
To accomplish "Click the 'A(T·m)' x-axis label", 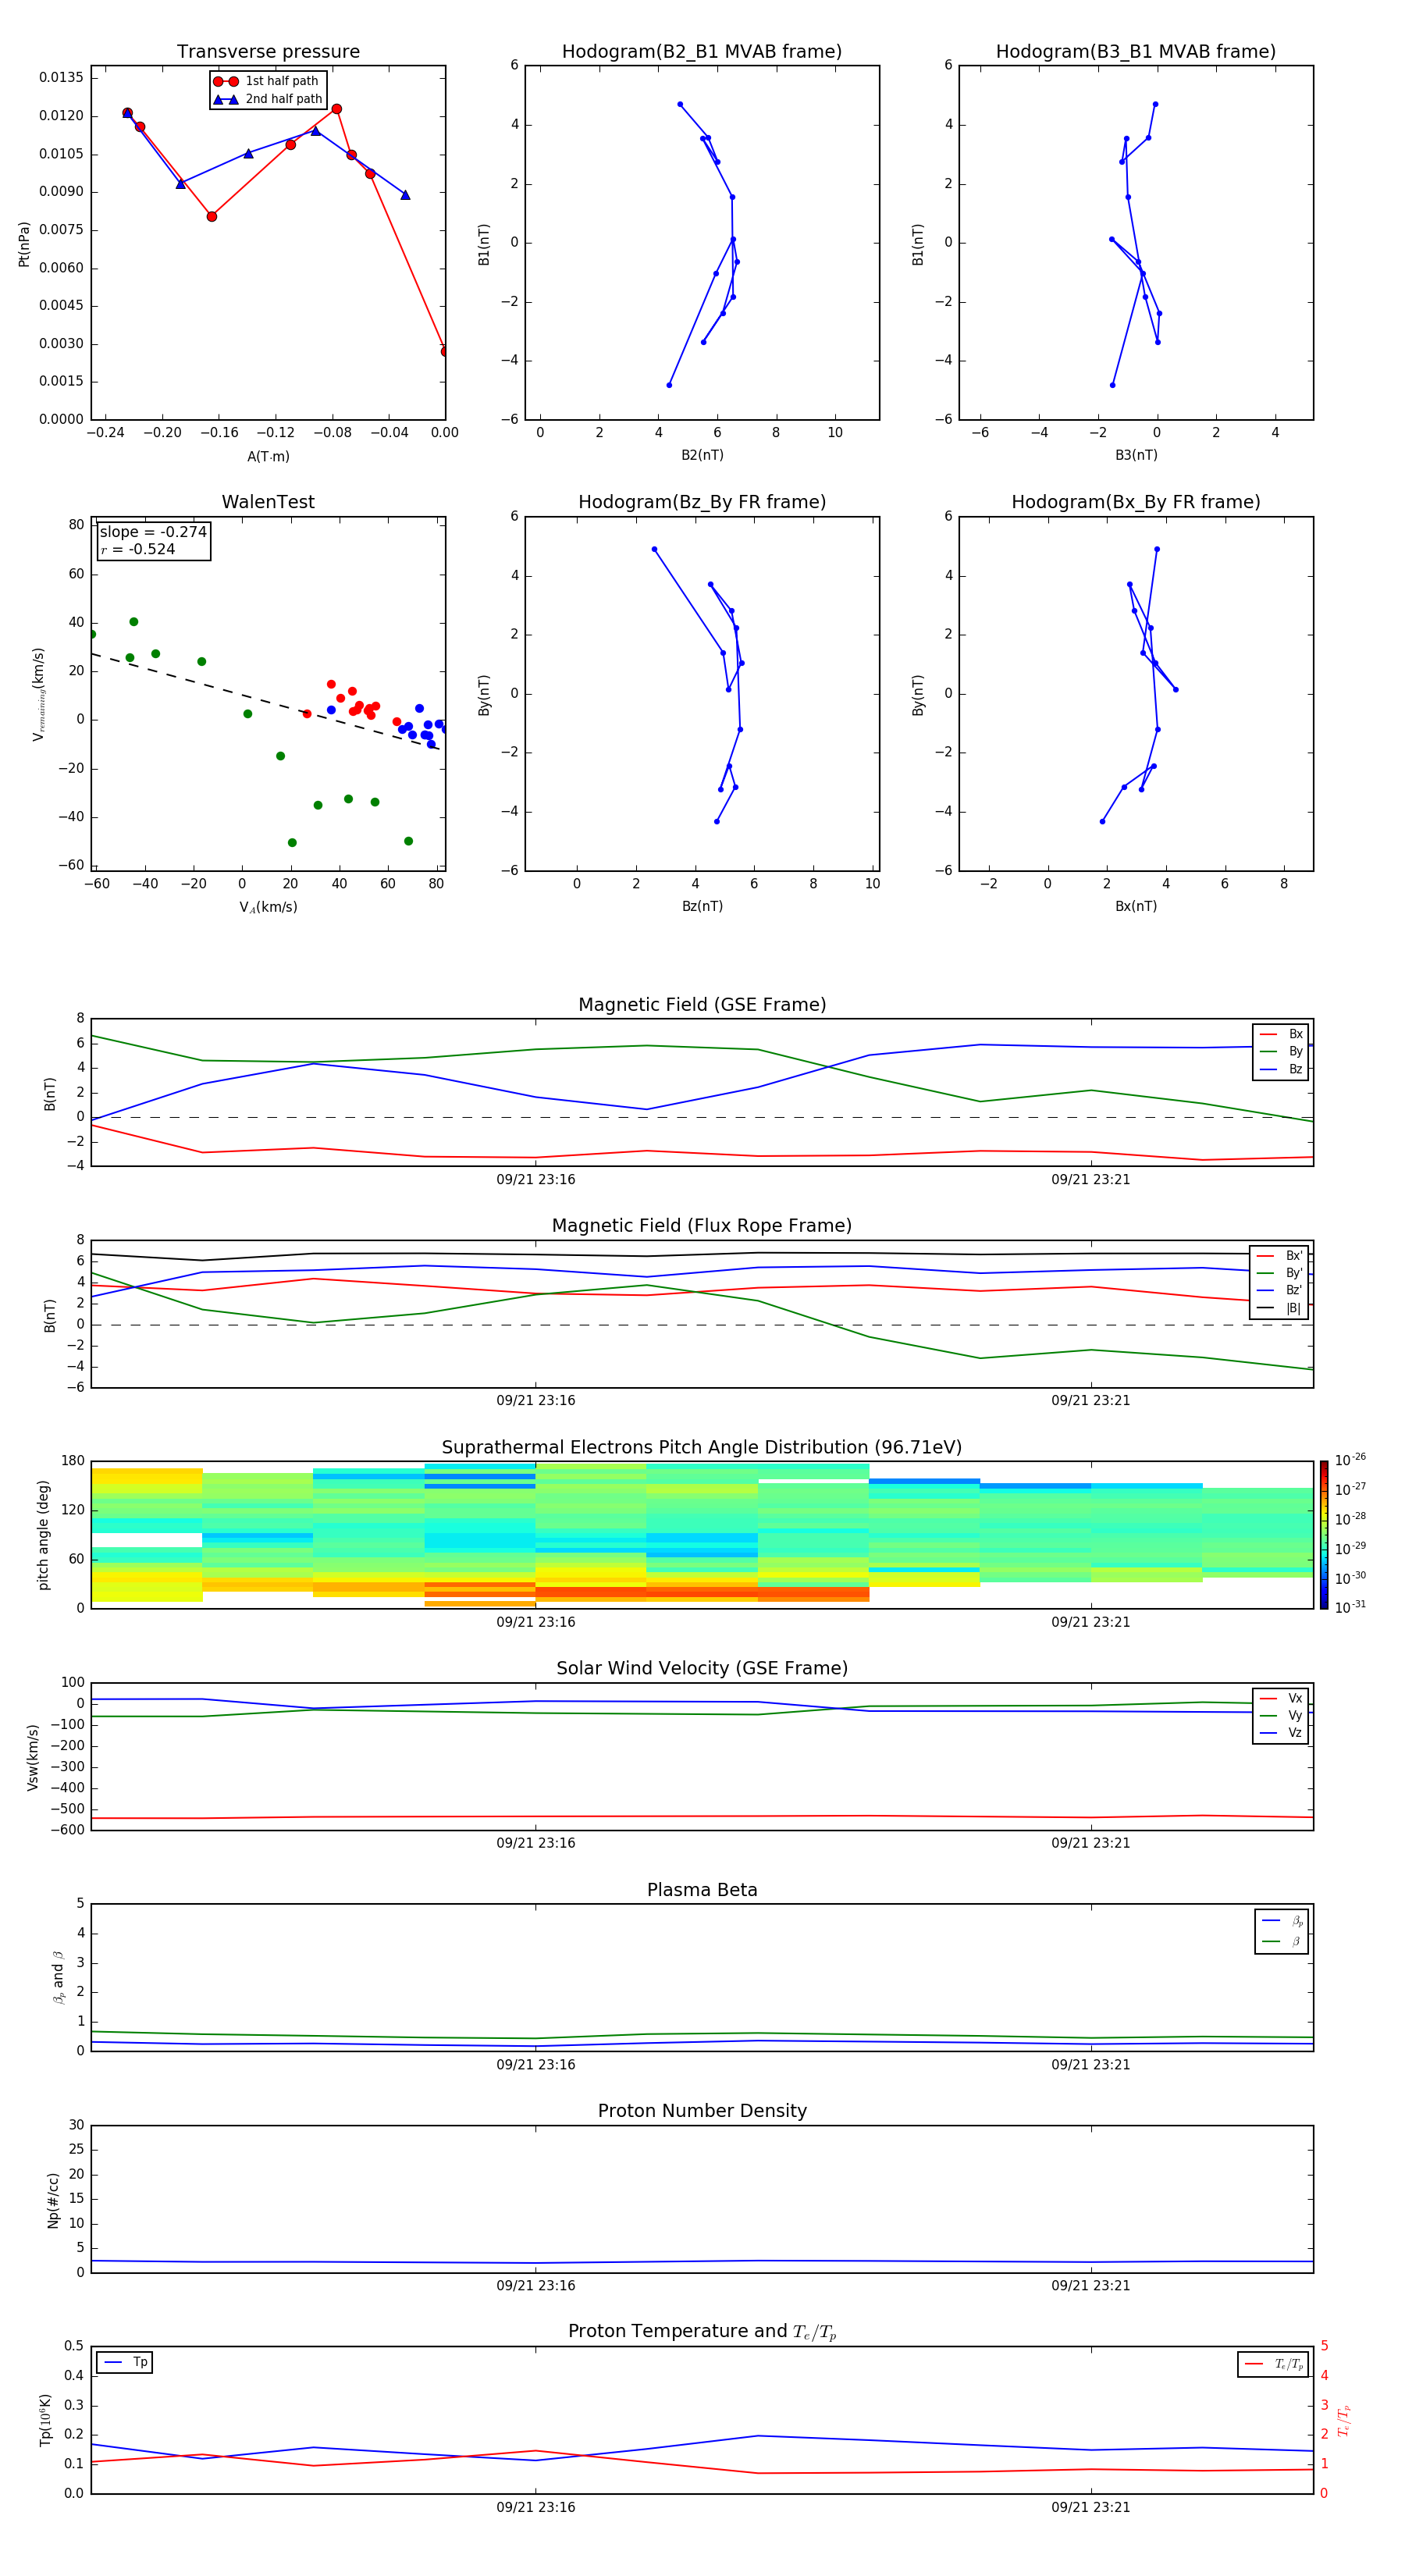I will pyautogui.click(x=268, y=457).
